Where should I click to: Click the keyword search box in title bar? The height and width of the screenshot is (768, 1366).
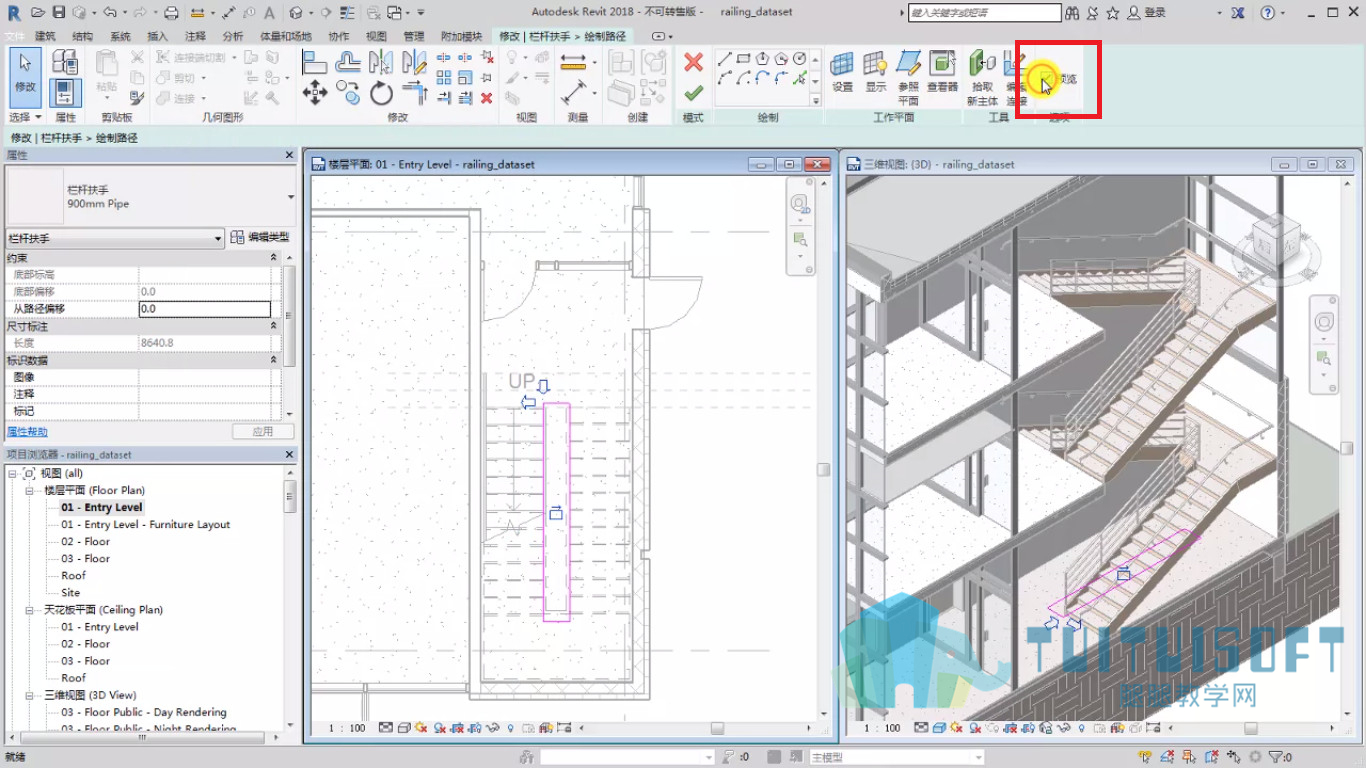pyautogui.click(x=984, y=13)
